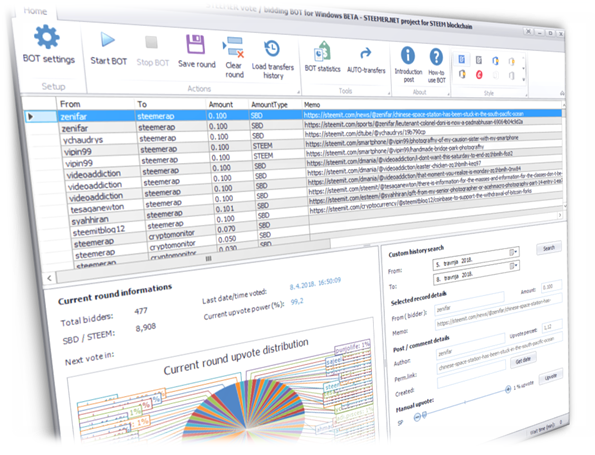Select the syahhiran row
The width and height of the screenshot is (595, 455).
tap(90, 220)
